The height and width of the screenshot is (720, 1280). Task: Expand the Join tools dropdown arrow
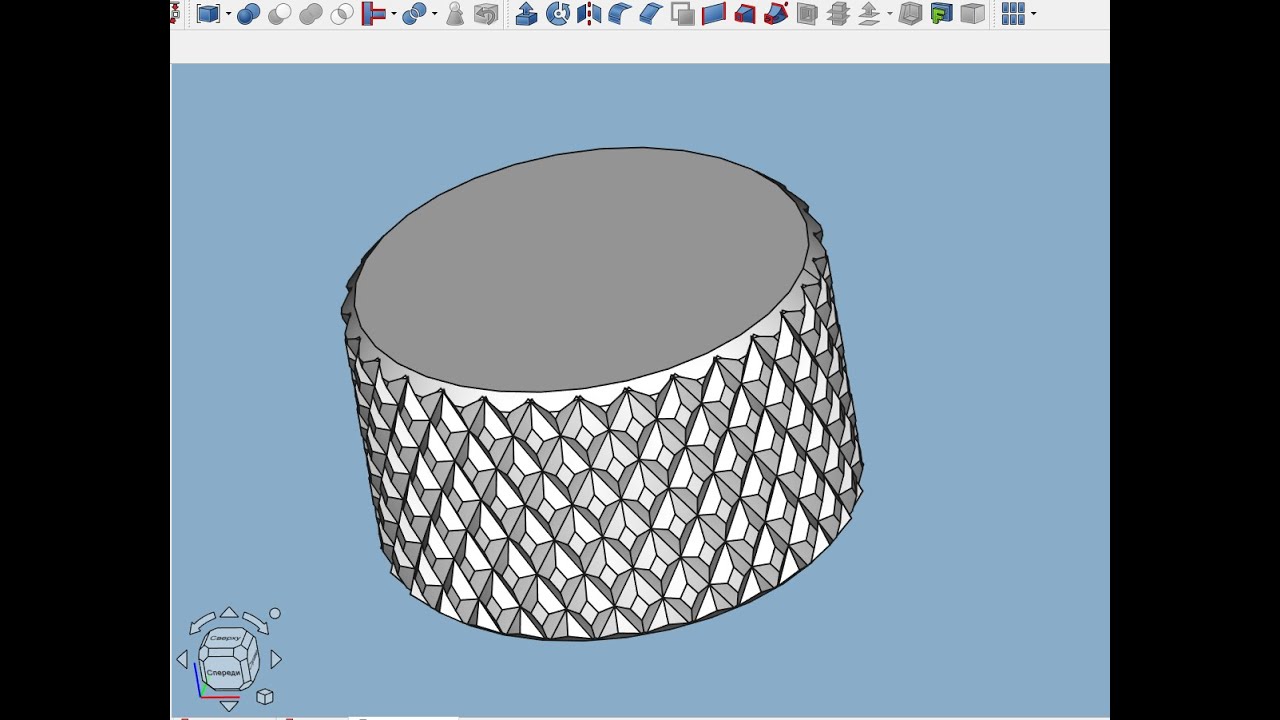[394, 14]
